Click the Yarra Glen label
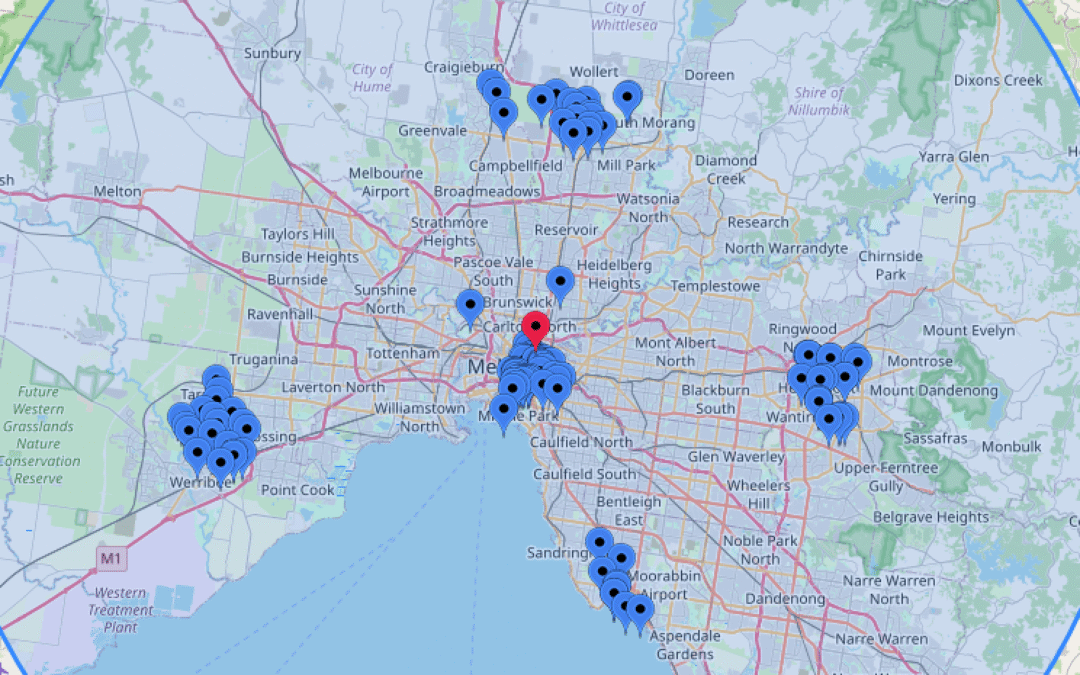The width and height of the screenshot is (1080, 675). (954, 157)
